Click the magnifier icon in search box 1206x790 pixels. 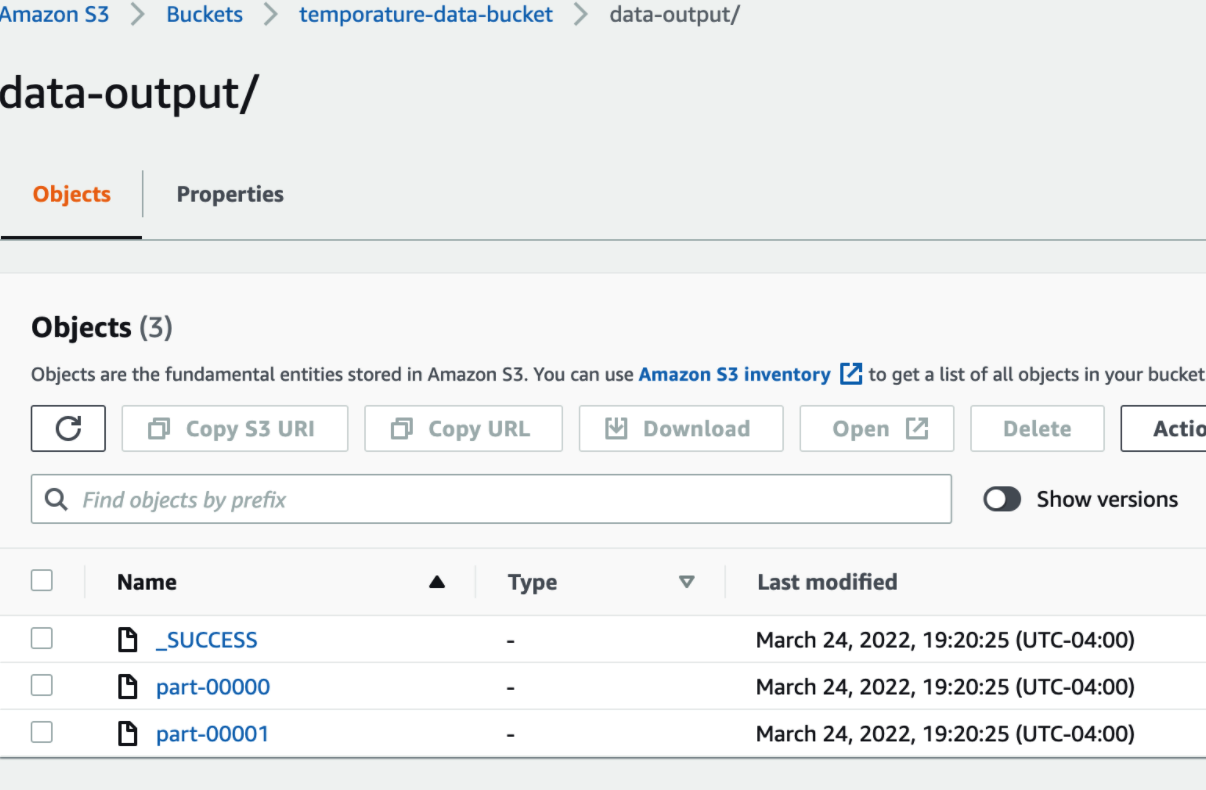(57, 499)
